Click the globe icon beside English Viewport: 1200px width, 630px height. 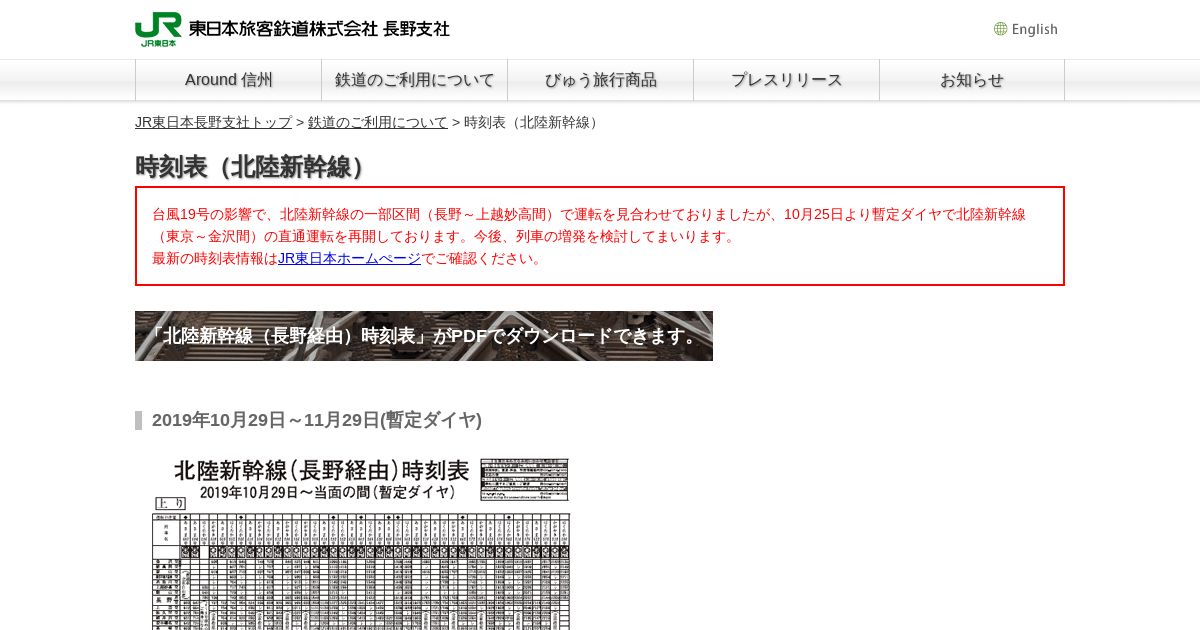[x=1000, y=29]
